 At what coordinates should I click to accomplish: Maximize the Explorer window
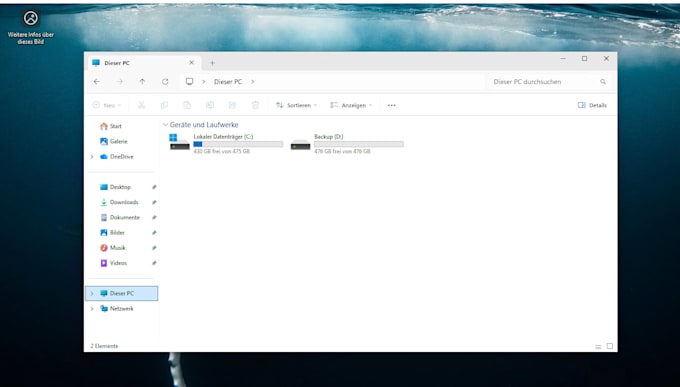coord(585,59)
